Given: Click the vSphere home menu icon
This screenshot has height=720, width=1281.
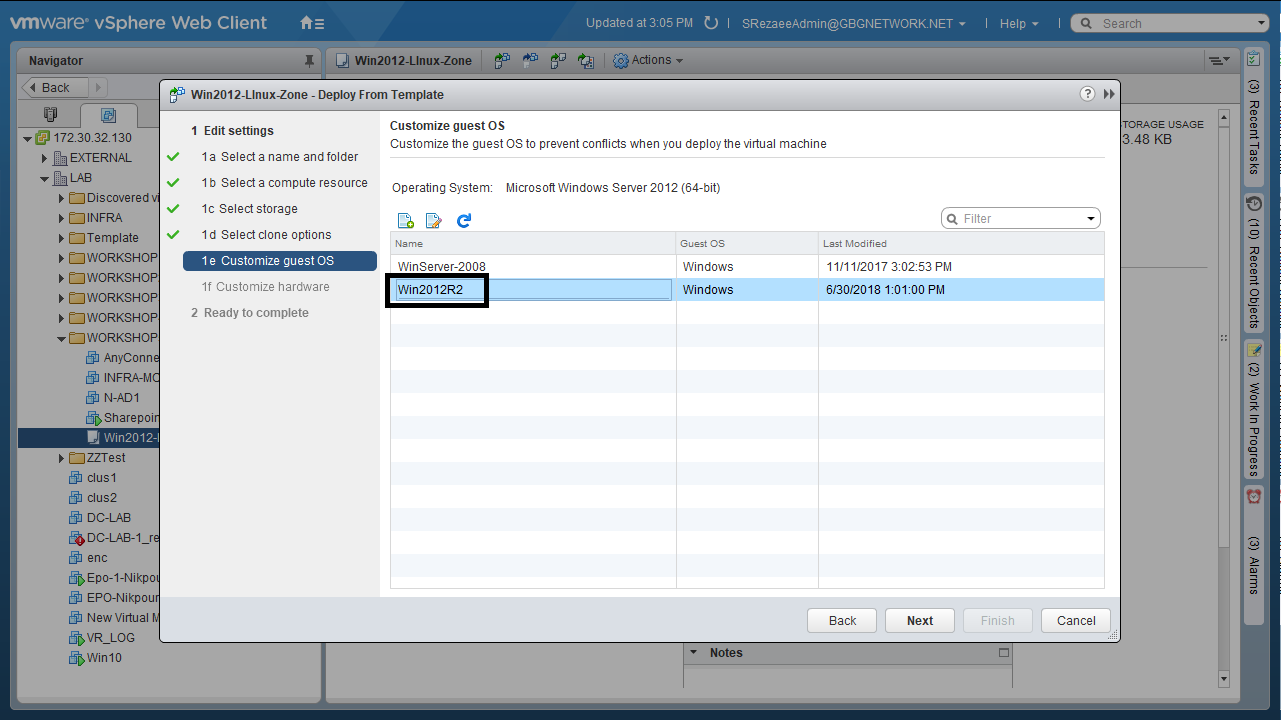Looking at the screenshot, I should pyautogui.click(x=312, y=23).
